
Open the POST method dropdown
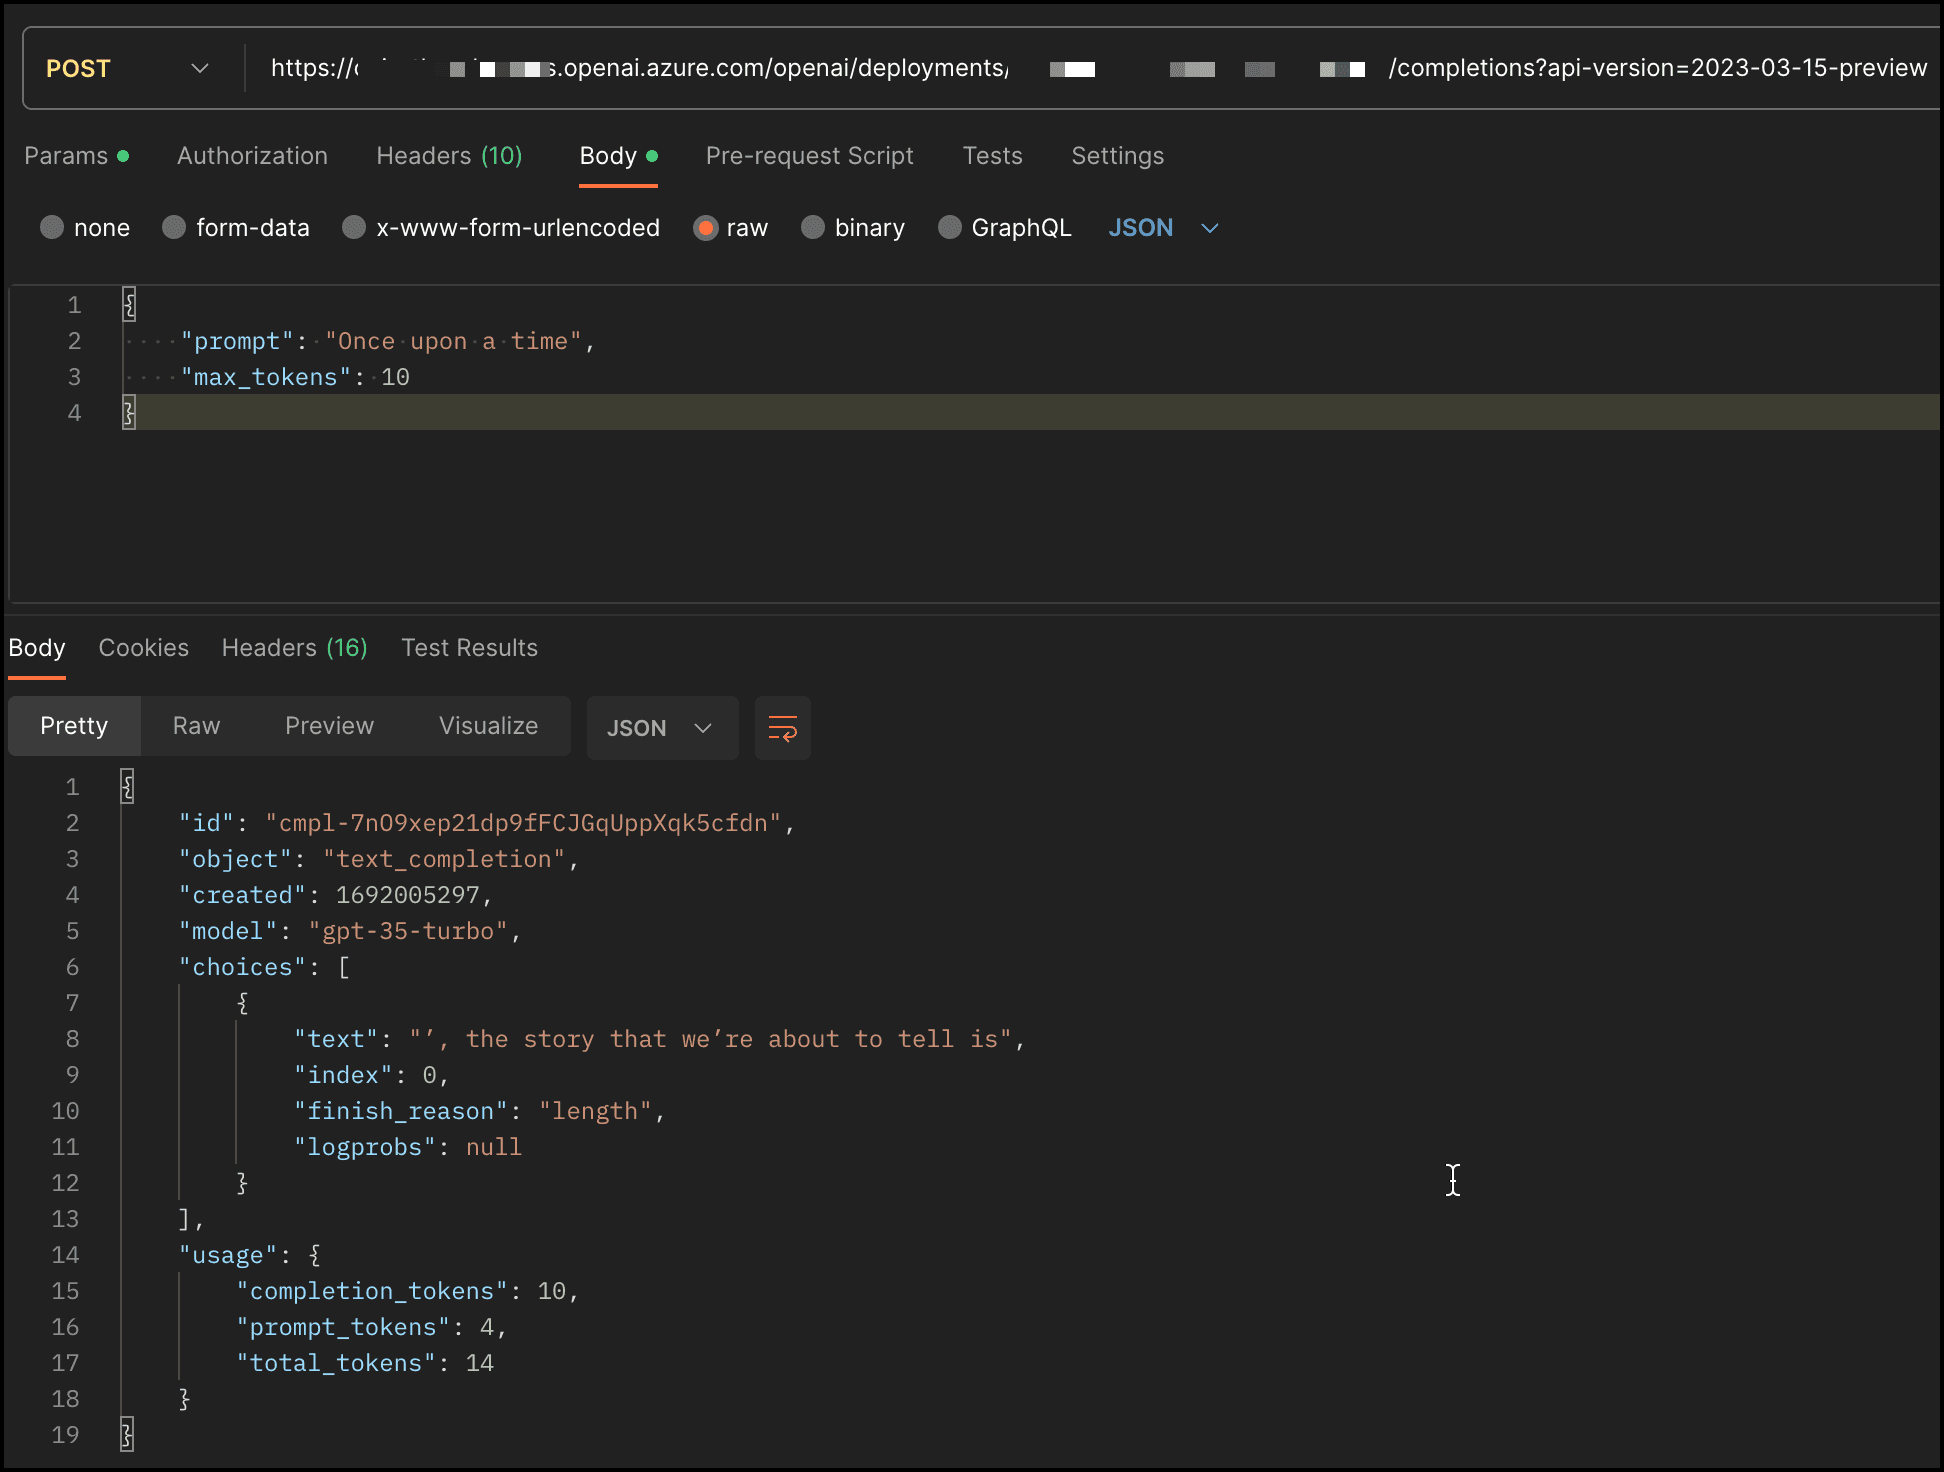click(128, 68)
